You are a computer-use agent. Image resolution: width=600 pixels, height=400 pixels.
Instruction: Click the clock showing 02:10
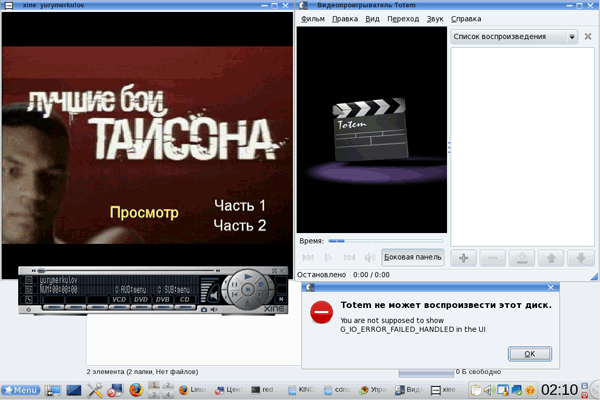(x=559, y=390)
